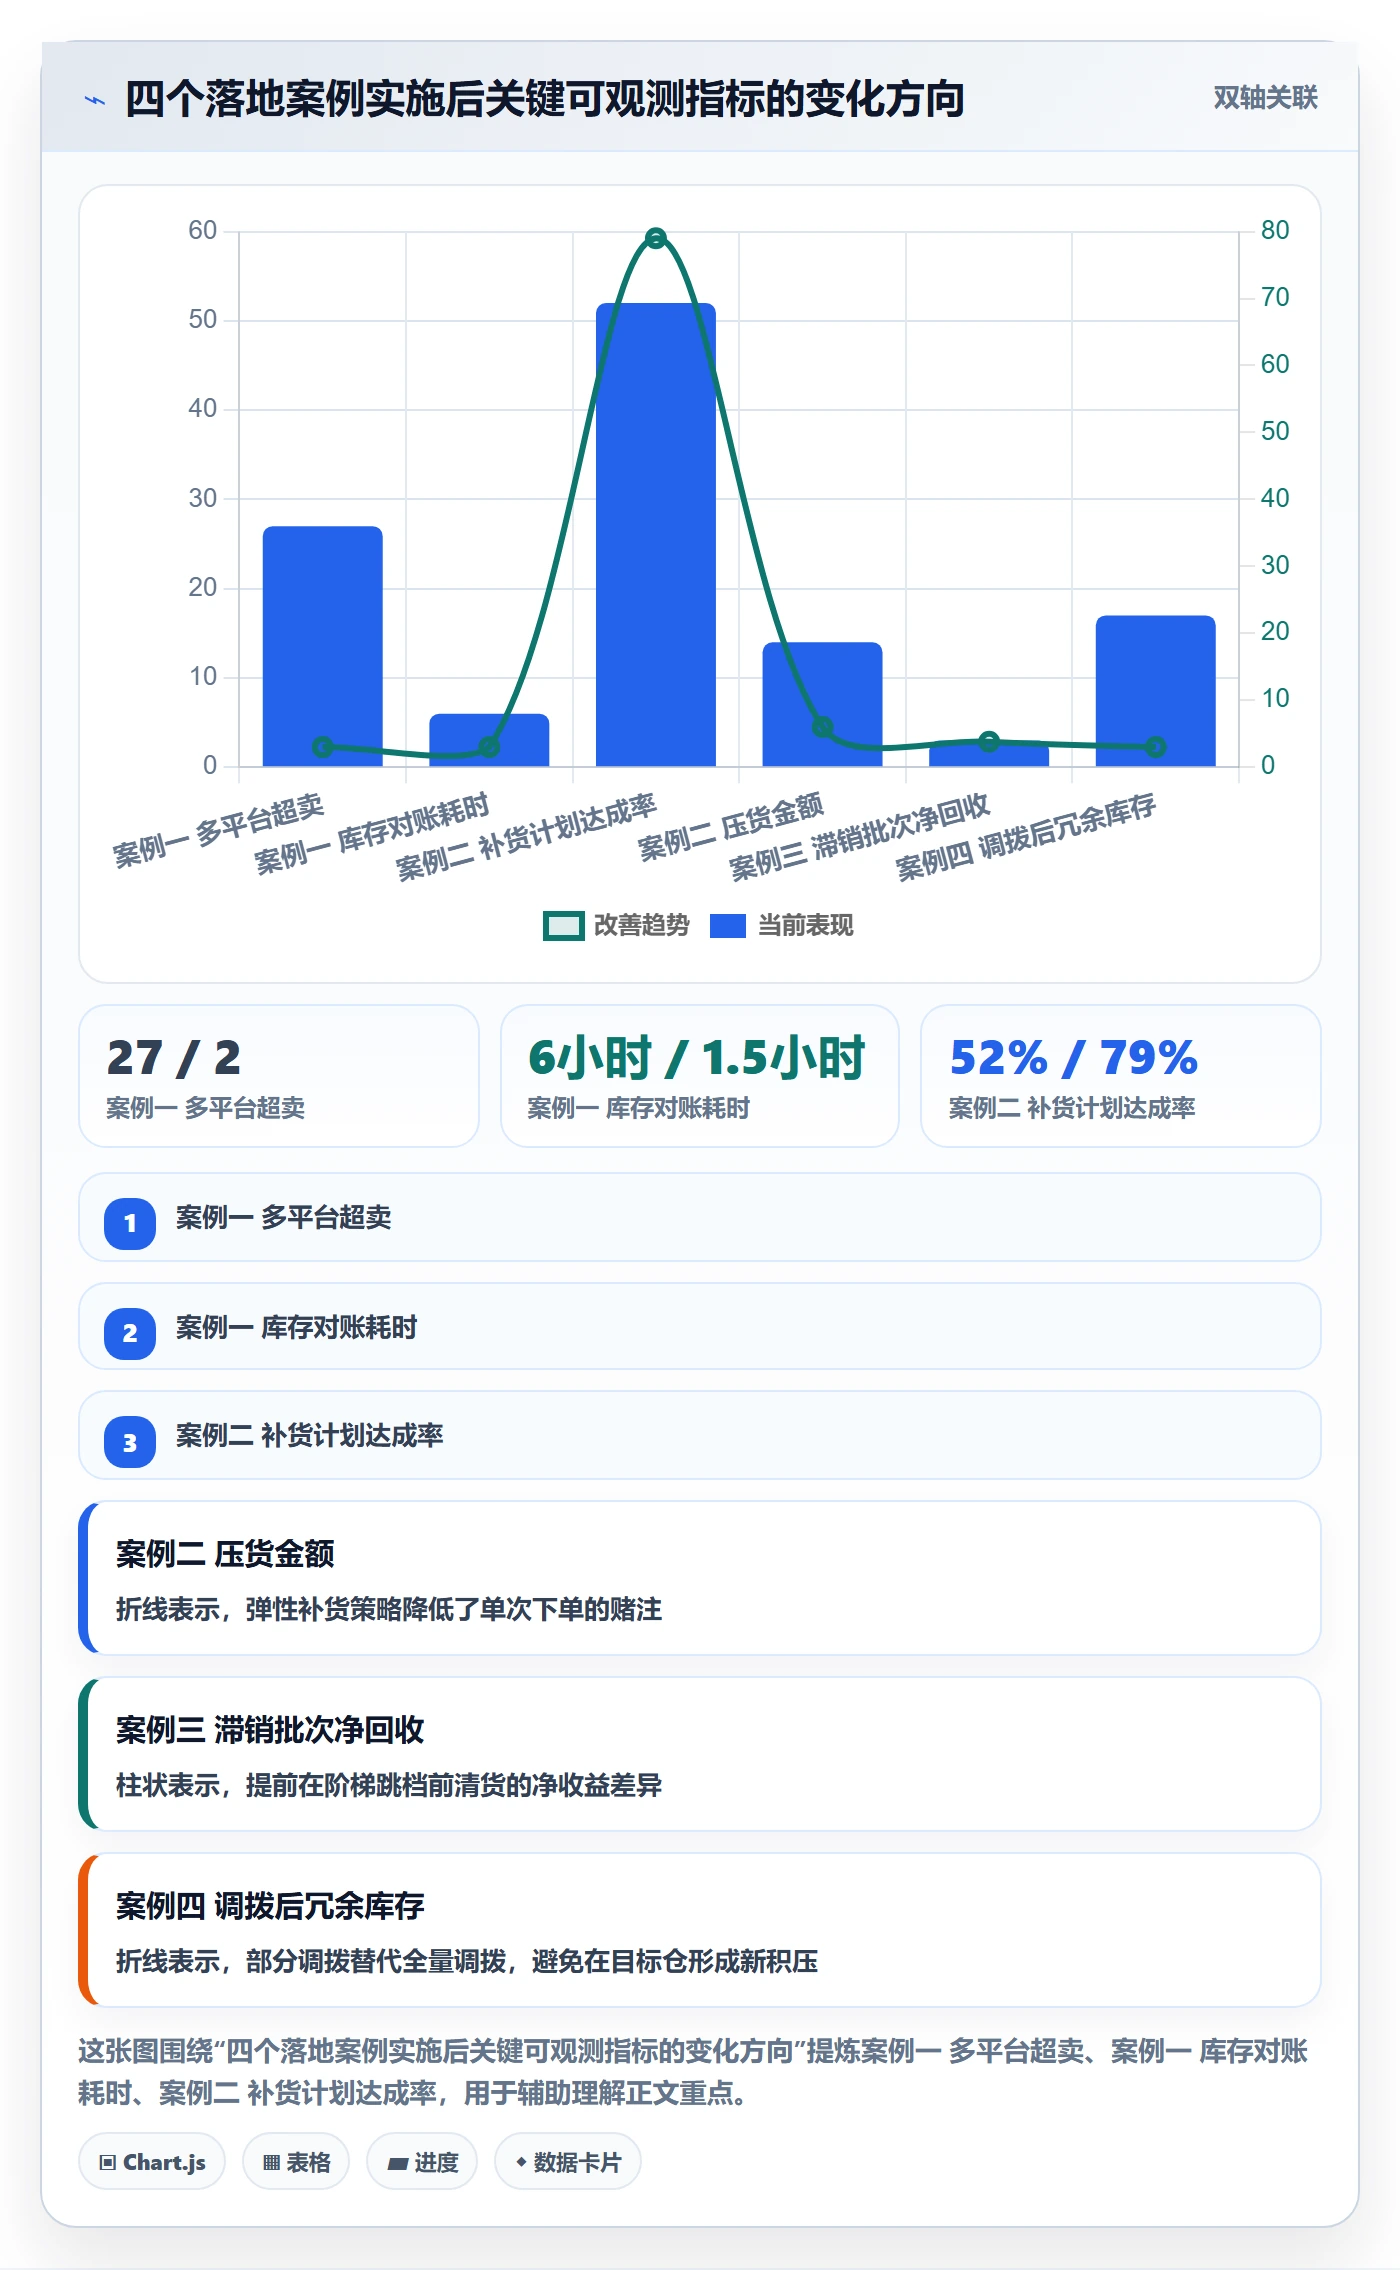Click the chart title 四个落地案例实施后关键可观测指标的变化方向
The height and width of the screenshot is (2270, 1400).
pyautogui.click(x=545, y=99)
